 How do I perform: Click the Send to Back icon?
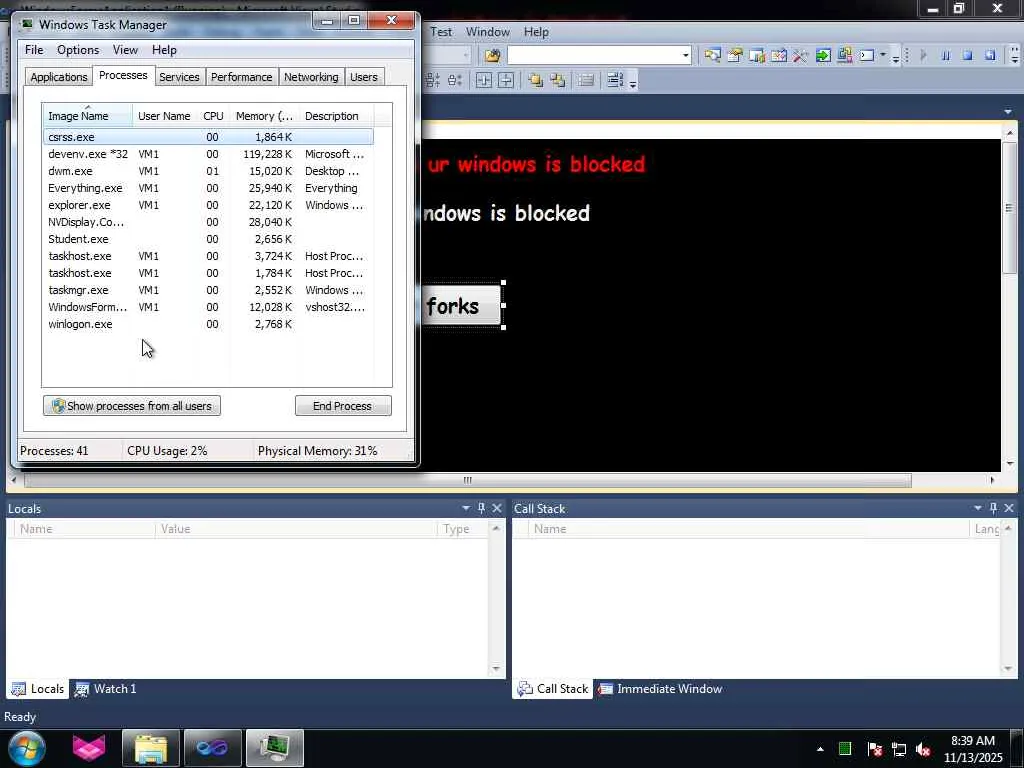[558, 80]
